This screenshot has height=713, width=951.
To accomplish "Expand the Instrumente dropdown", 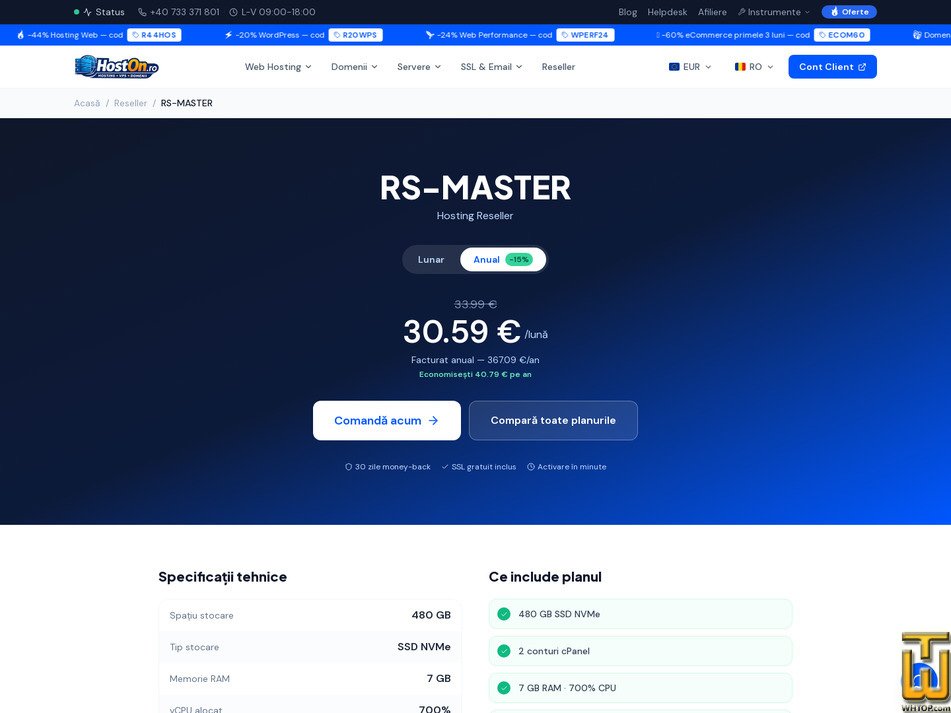I will click(x=774, y=12).
